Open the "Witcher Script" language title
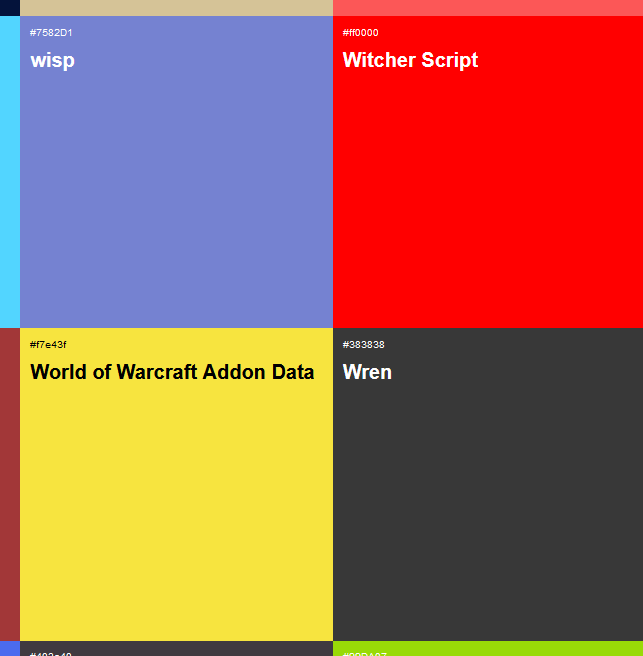The width and height of the screenshot is (643, 656). pos(410,60)
